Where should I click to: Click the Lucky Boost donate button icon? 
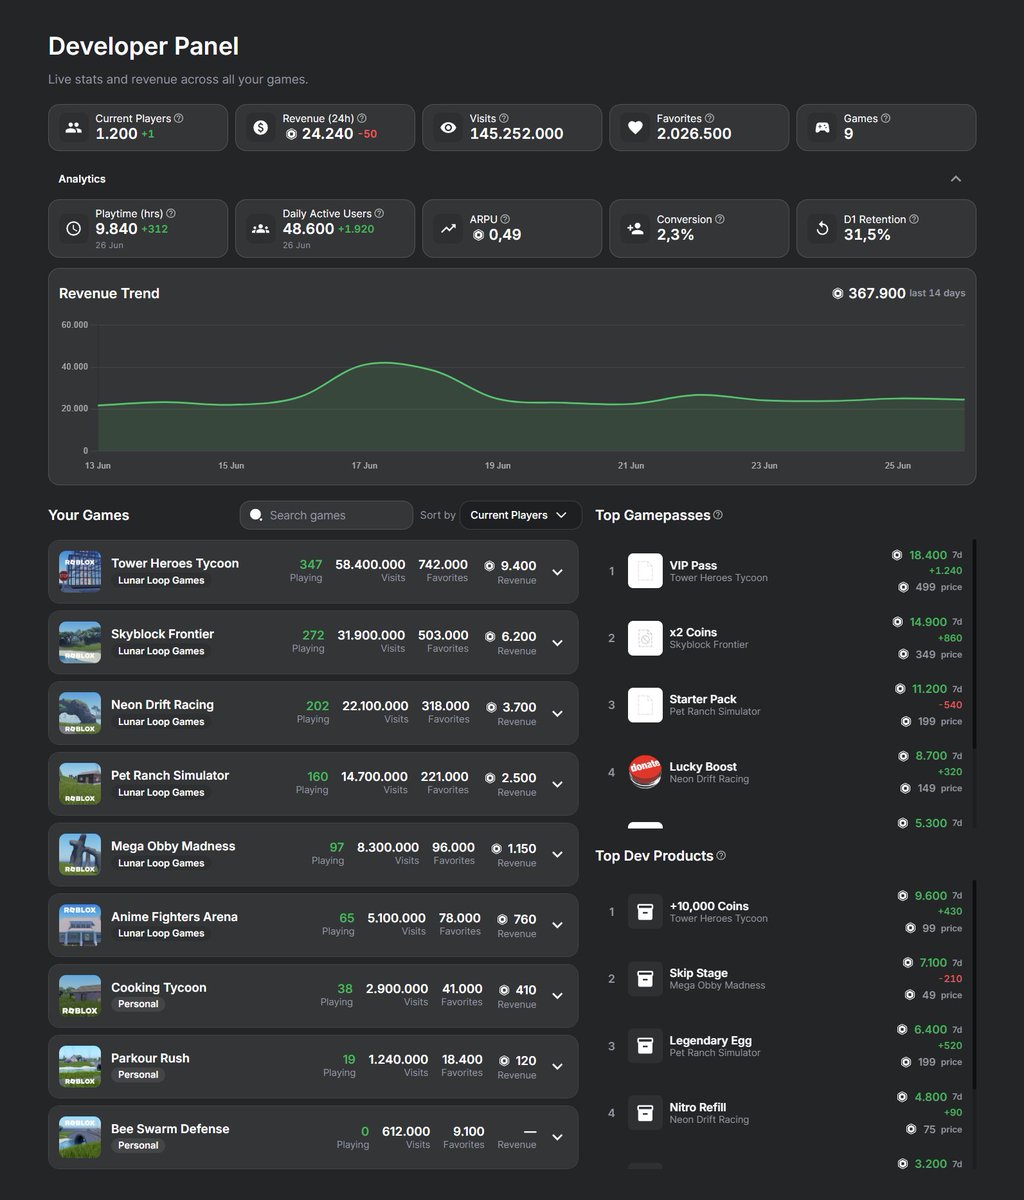click(x=645, y=772)
